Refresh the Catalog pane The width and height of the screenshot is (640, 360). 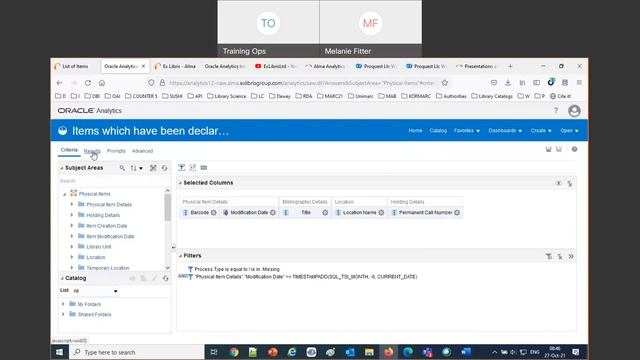pos(165,278)
